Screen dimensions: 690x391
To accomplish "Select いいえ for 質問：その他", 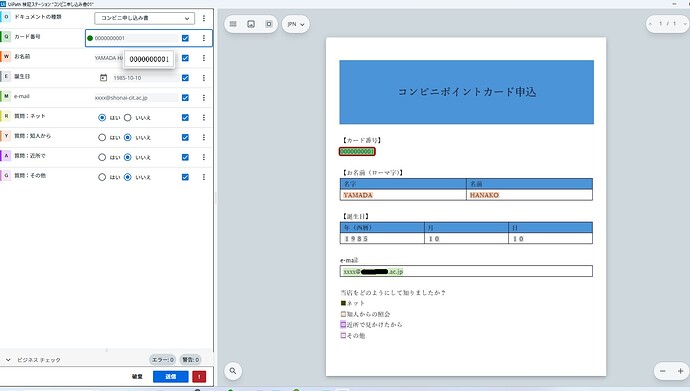I will pyautogui.click(x=128, y=177).
